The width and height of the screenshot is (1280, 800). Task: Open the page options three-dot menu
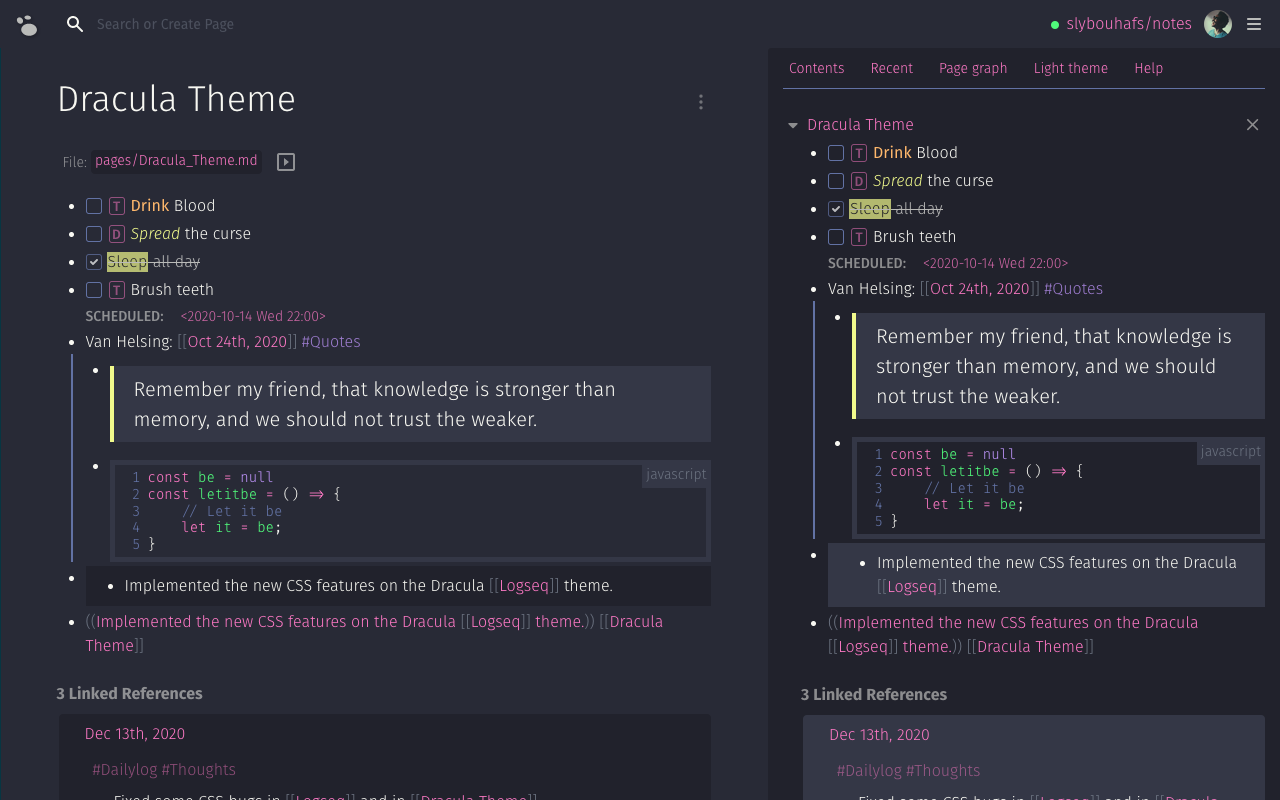[700, 102]
